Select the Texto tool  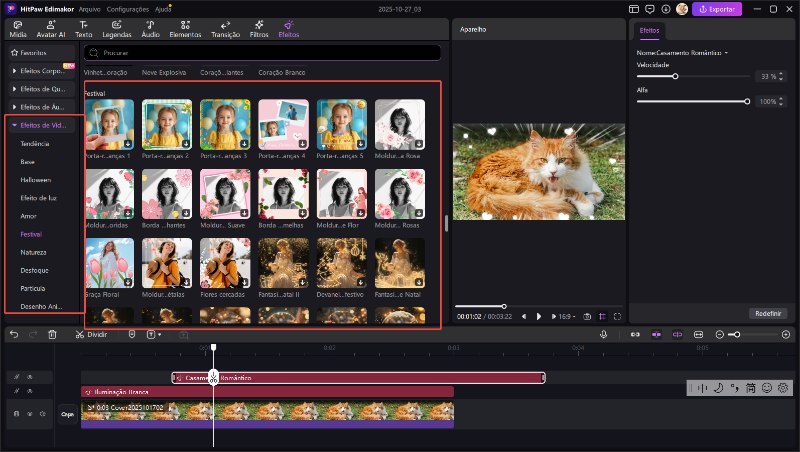(x=84, y=29)
